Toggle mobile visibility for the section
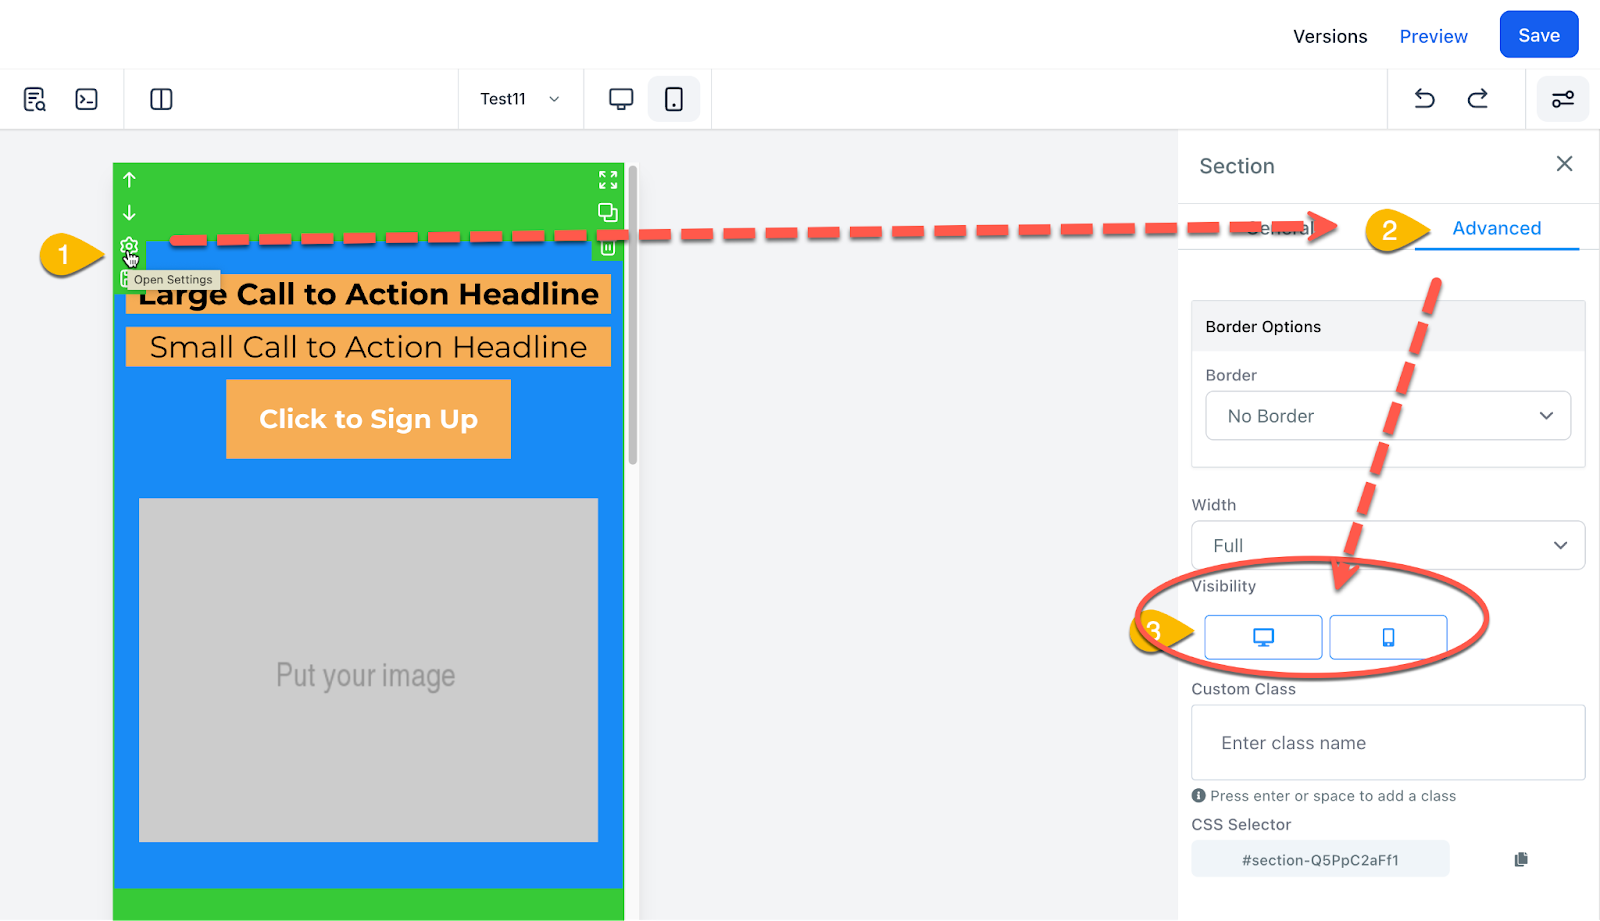 1388,637
